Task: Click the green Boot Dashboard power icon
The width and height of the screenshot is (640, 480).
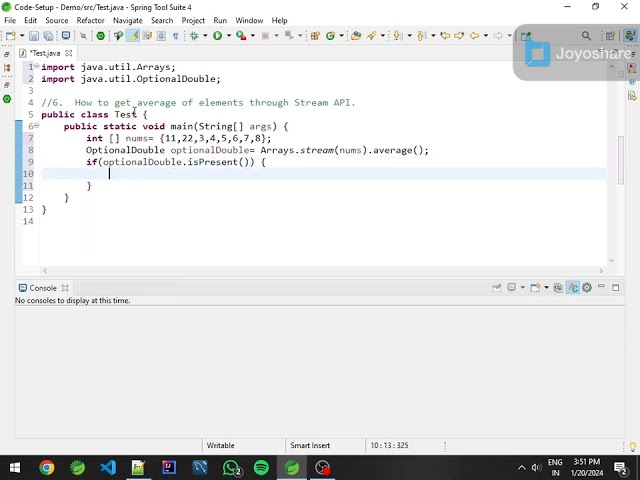Action: tap(100, 36)
